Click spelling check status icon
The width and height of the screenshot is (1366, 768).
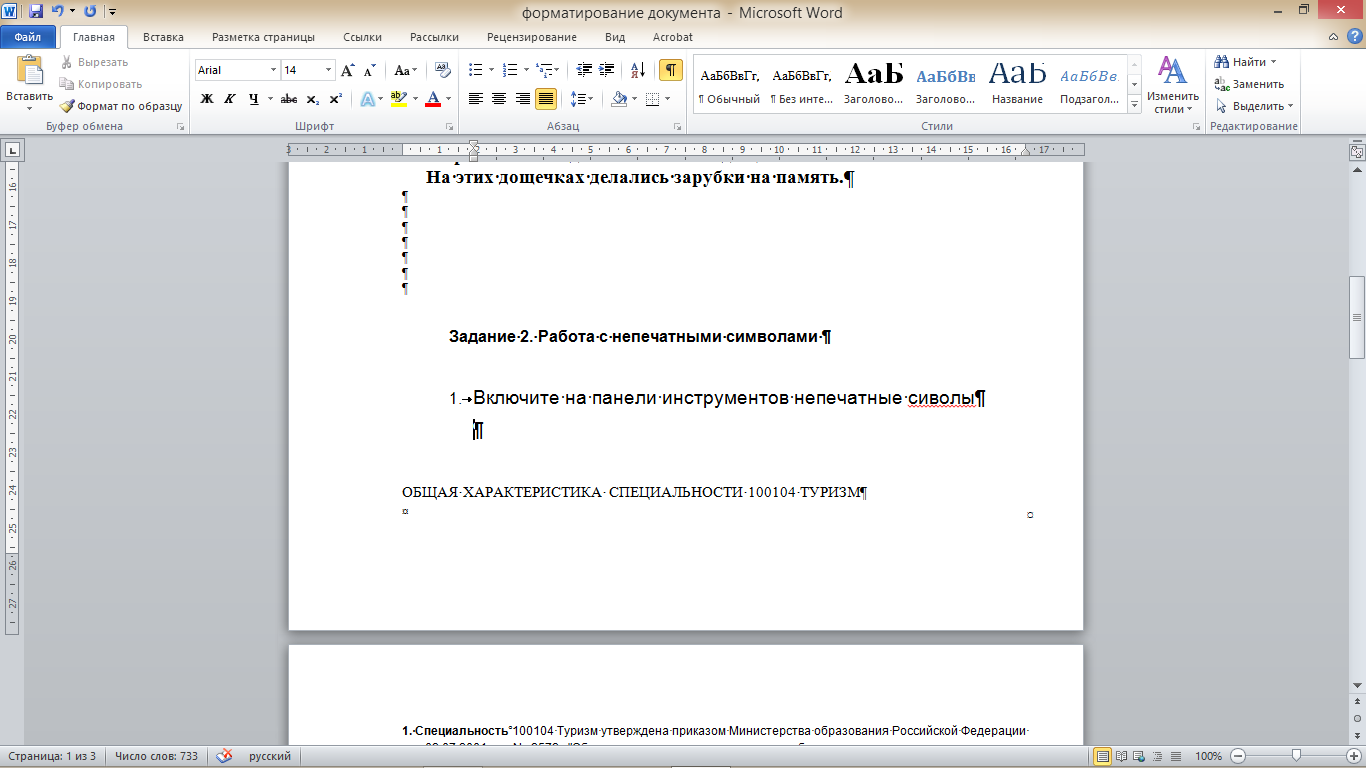click(225, 756)
